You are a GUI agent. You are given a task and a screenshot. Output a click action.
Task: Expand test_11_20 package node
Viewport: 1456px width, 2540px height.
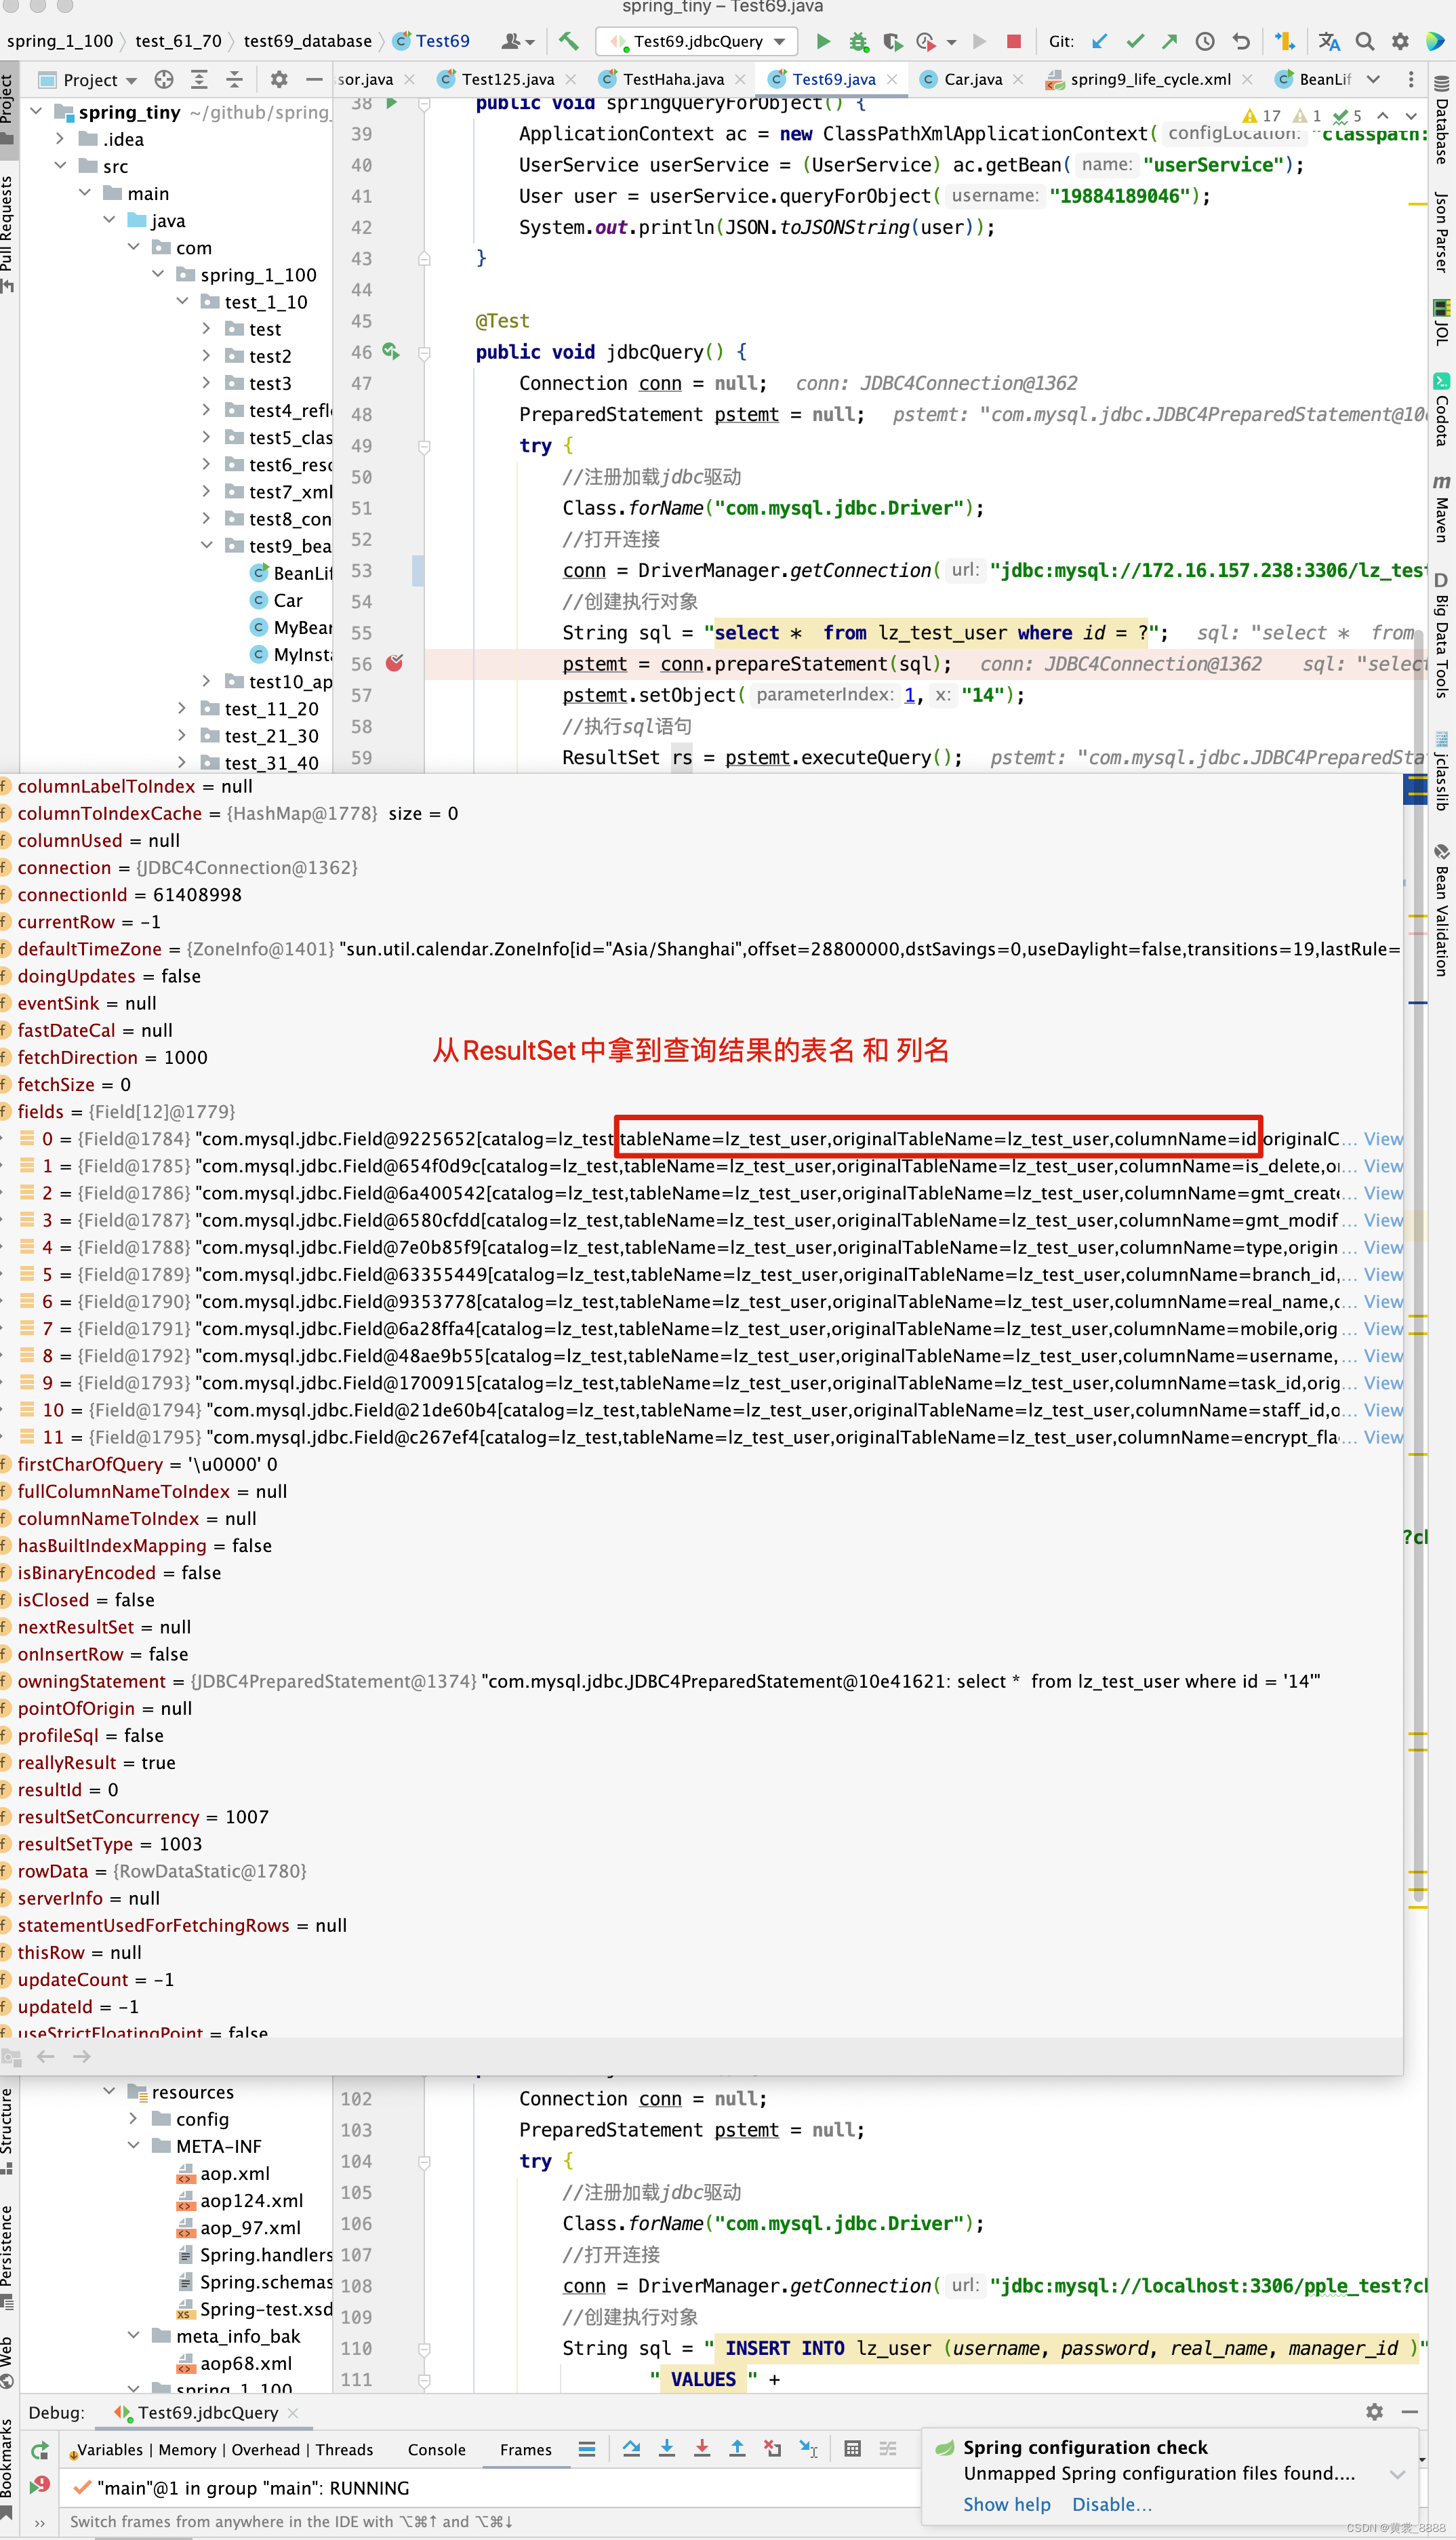(182, 708)
